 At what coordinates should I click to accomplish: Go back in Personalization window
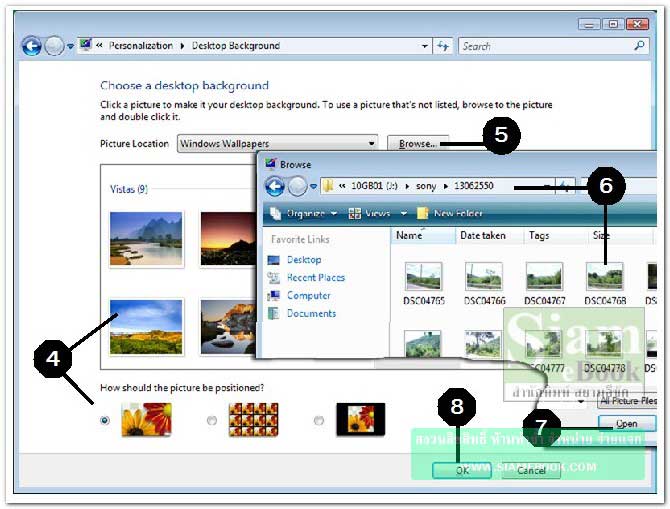[x=32, y=46]
